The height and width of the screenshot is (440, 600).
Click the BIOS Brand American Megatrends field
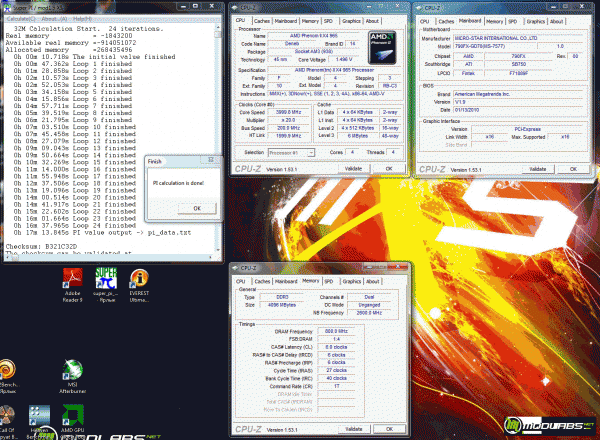click(x=518, y=94)
